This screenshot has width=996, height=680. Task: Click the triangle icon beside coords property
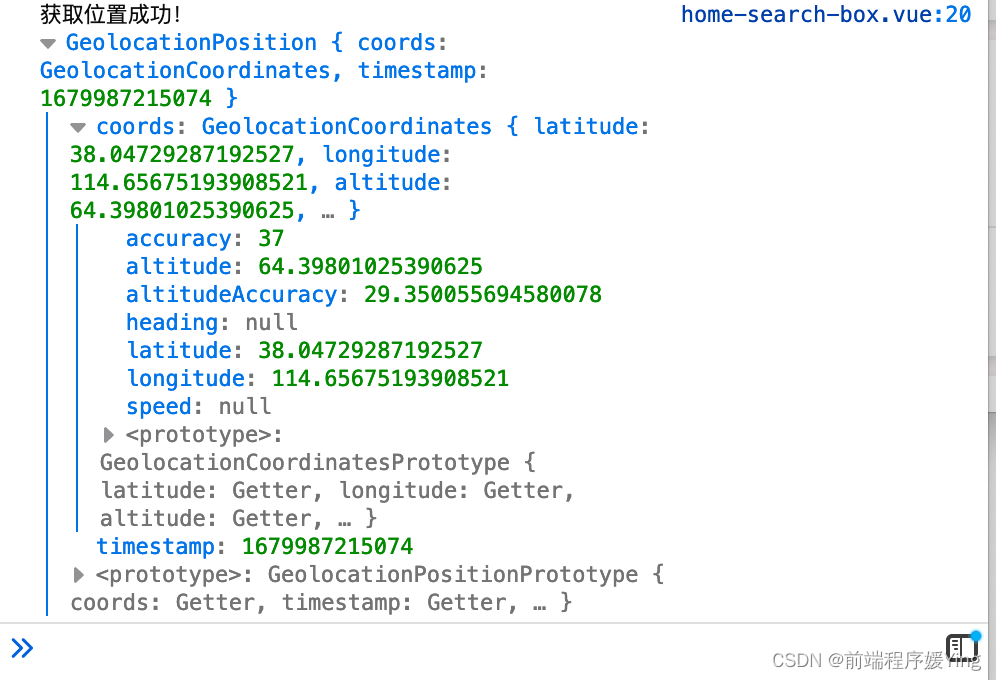click(79, 127)
